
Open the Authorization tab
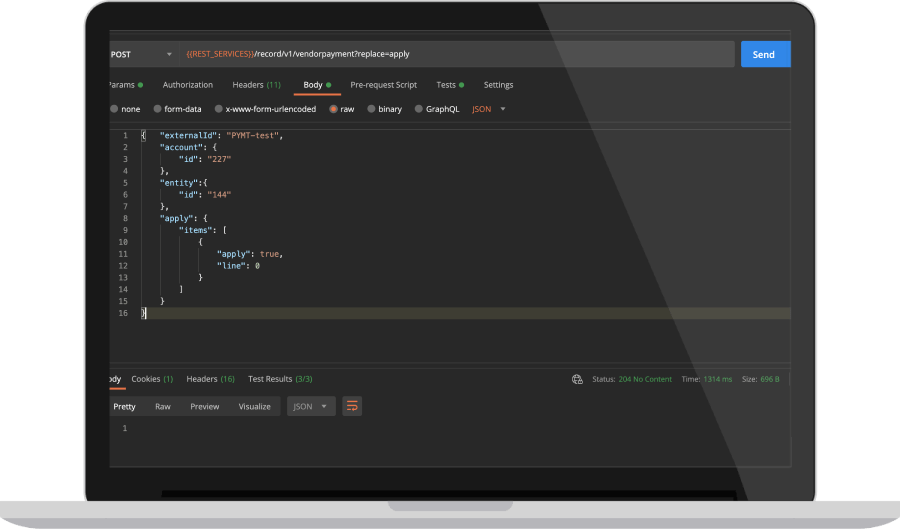click(188, 85)
